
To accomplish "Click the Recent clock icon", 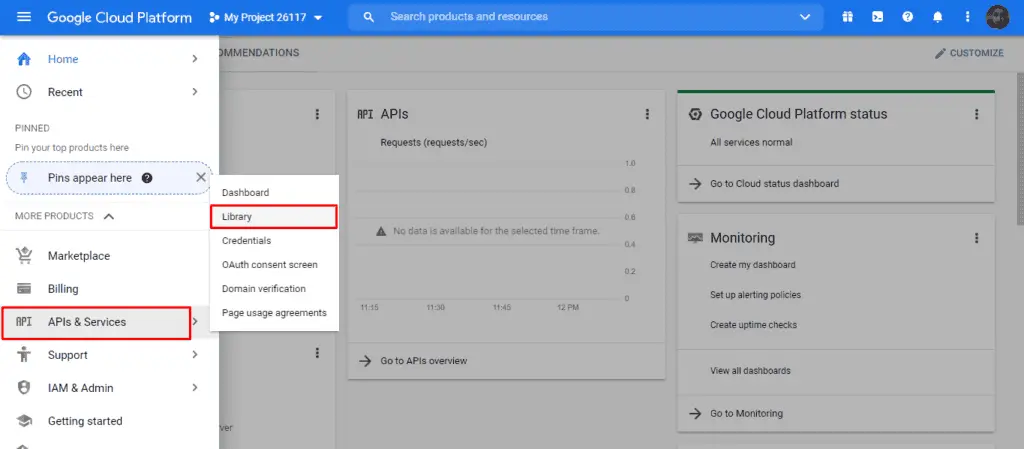I will coord(24,92).
